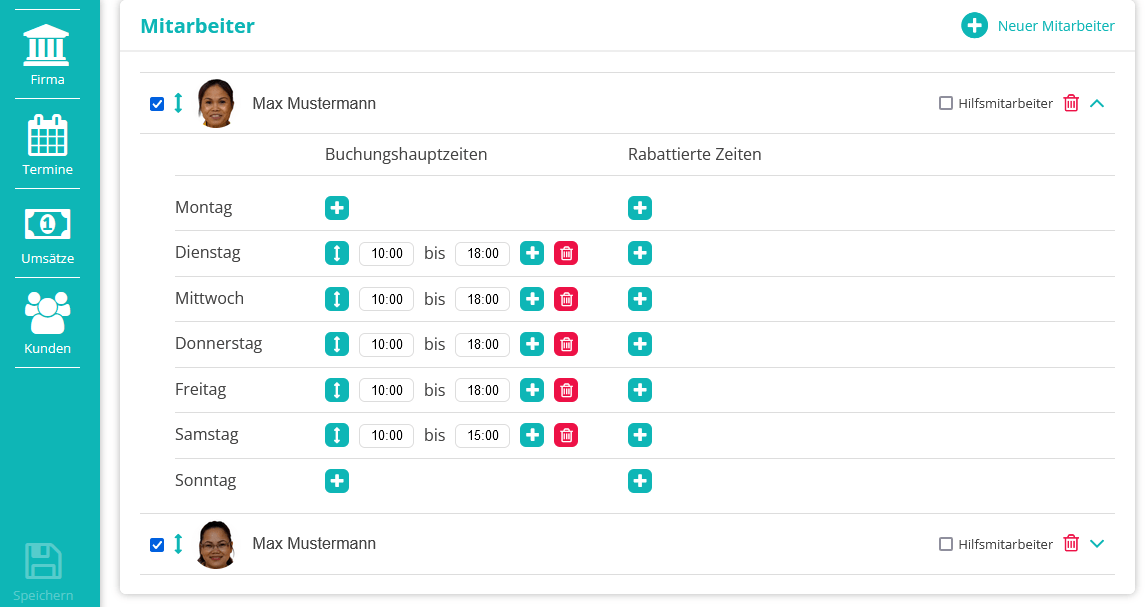Open the Firma section in sidebar
The height and width of the screenshot is (607, 1146).
[47, 55]
